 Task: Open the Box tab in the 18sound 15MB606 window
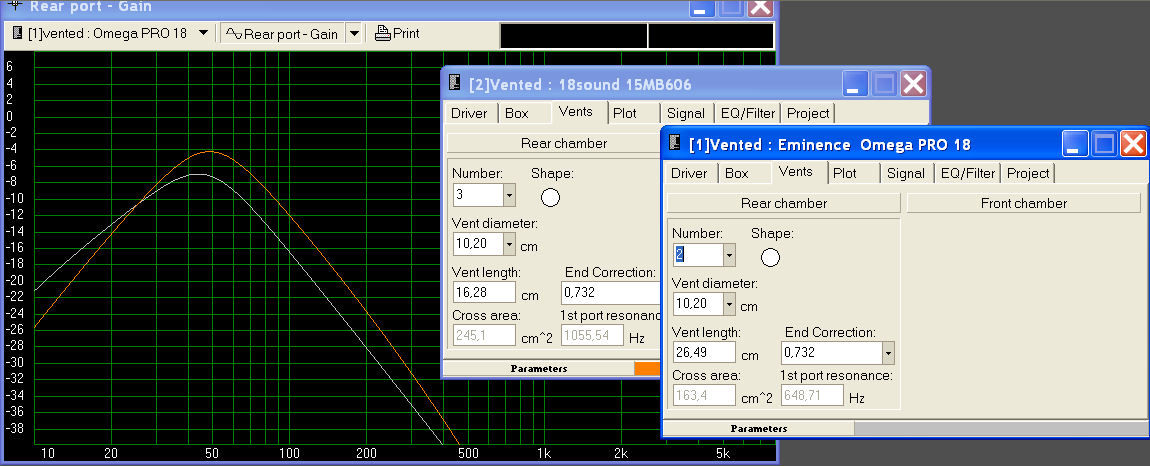pos(517,113)
